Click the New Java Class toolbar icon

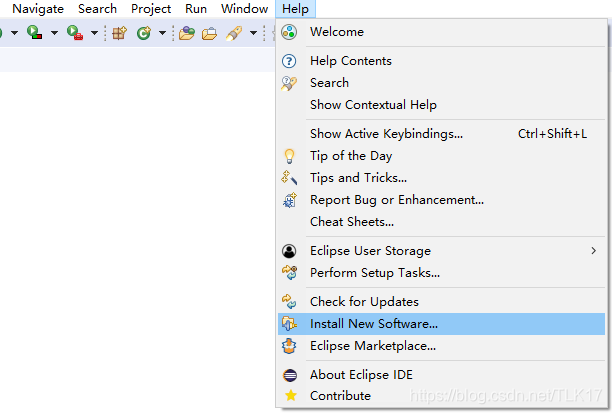coord(144,33)
